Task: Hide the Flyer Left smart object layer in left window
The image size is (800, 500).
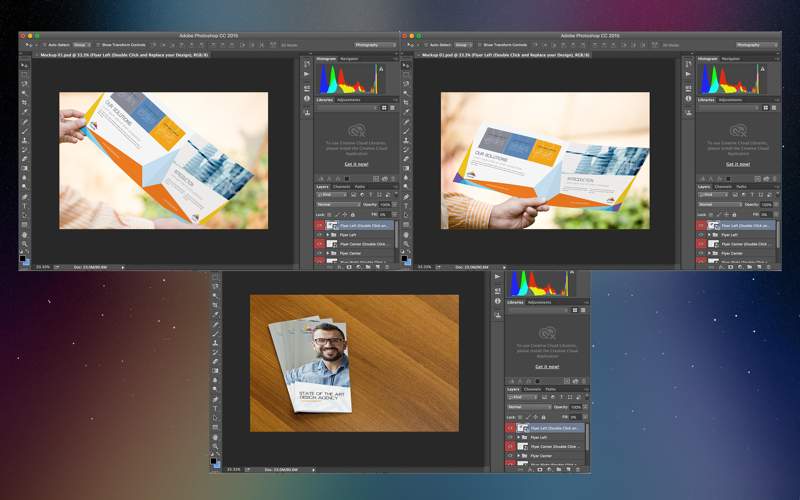Action: coord(319,226)
